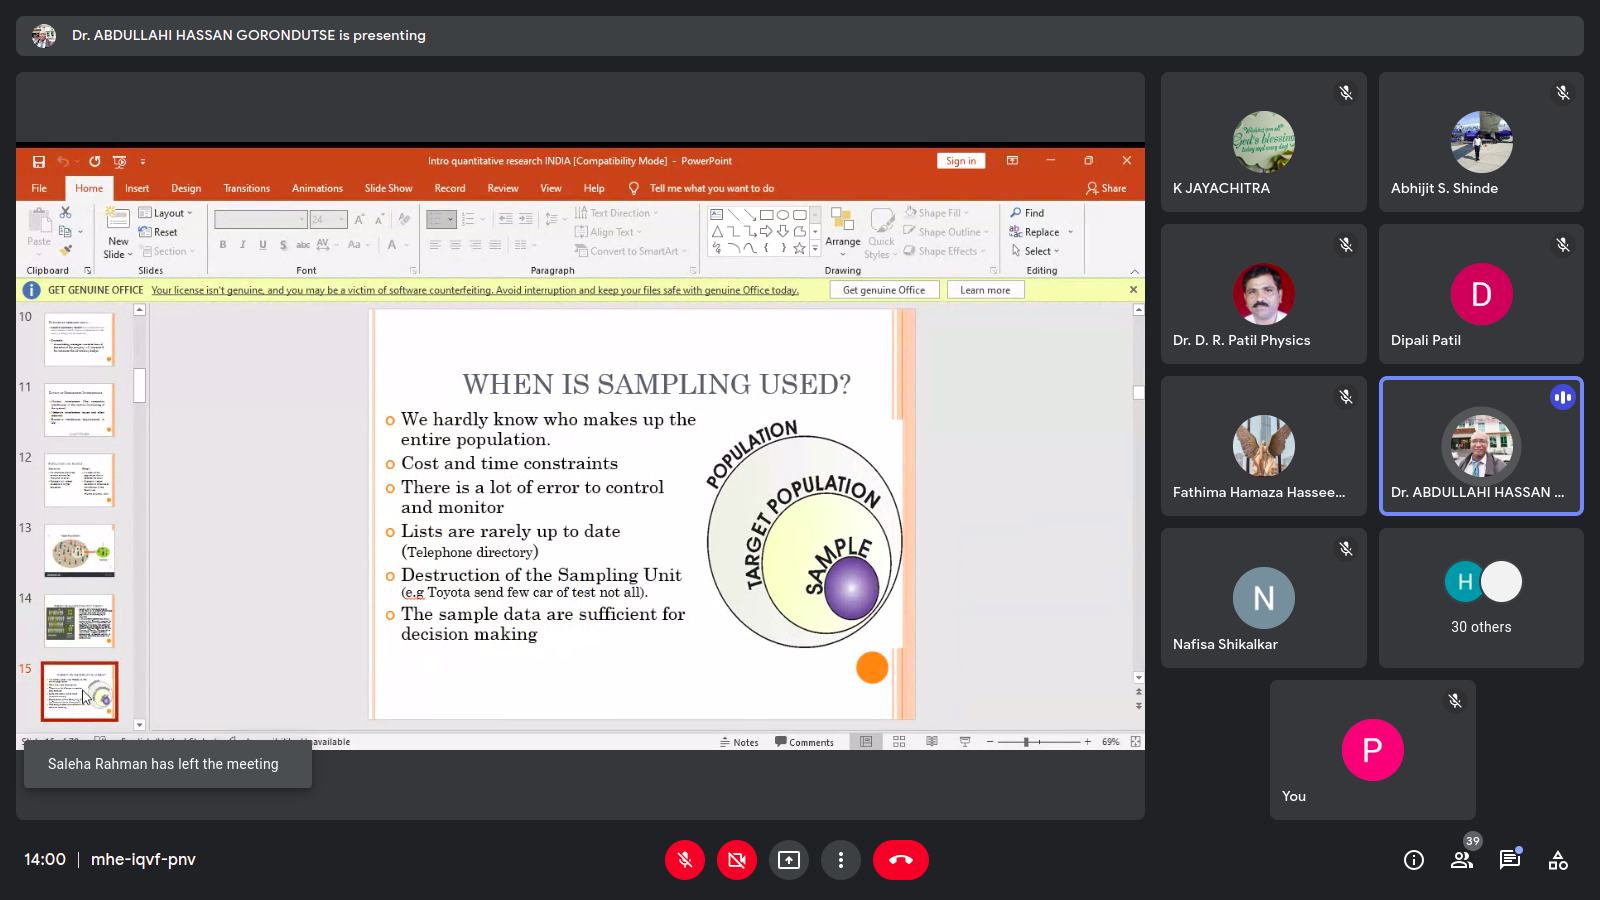Image resolution: width=1600 pixels, height=900 pixels.
Task: Unmute your microphone in Meet controls
Action: pos(685,860)
